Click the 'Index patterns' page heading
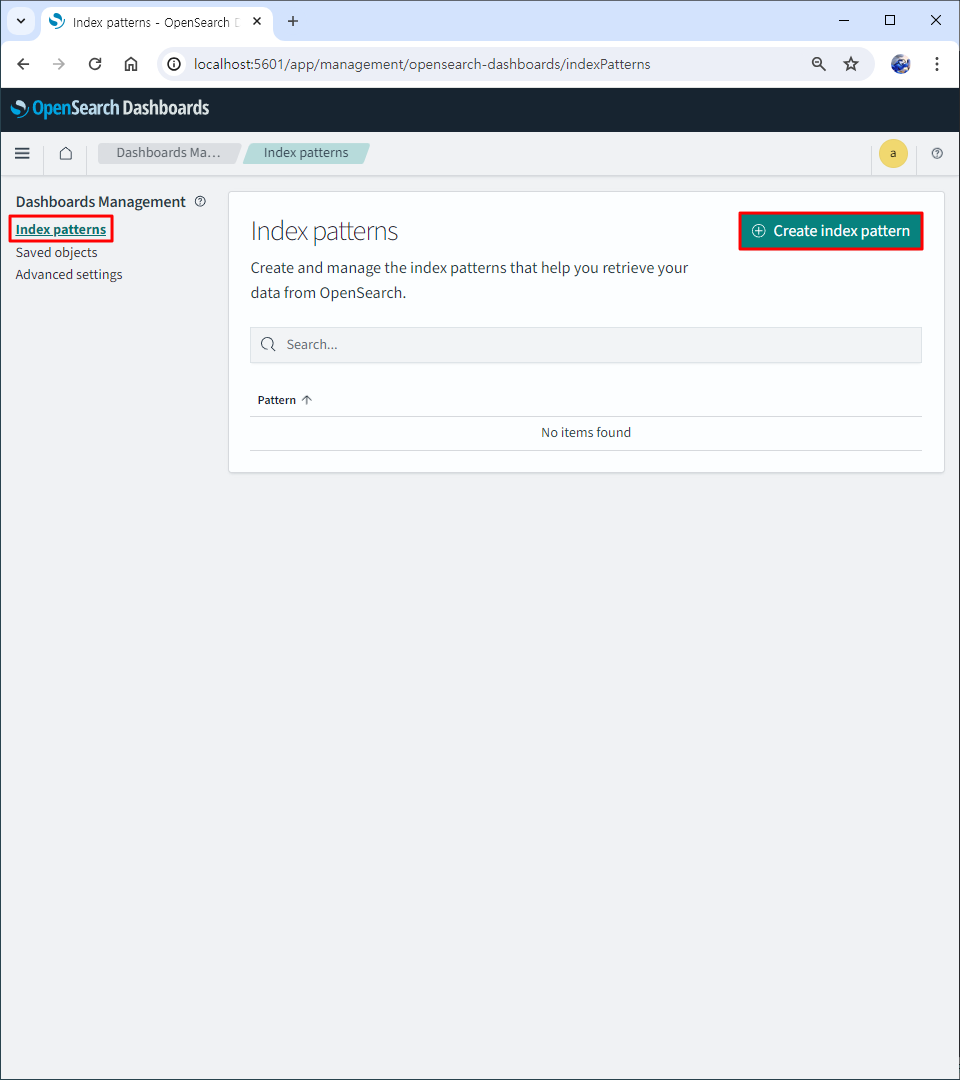960x1080 pixels. 324,231
